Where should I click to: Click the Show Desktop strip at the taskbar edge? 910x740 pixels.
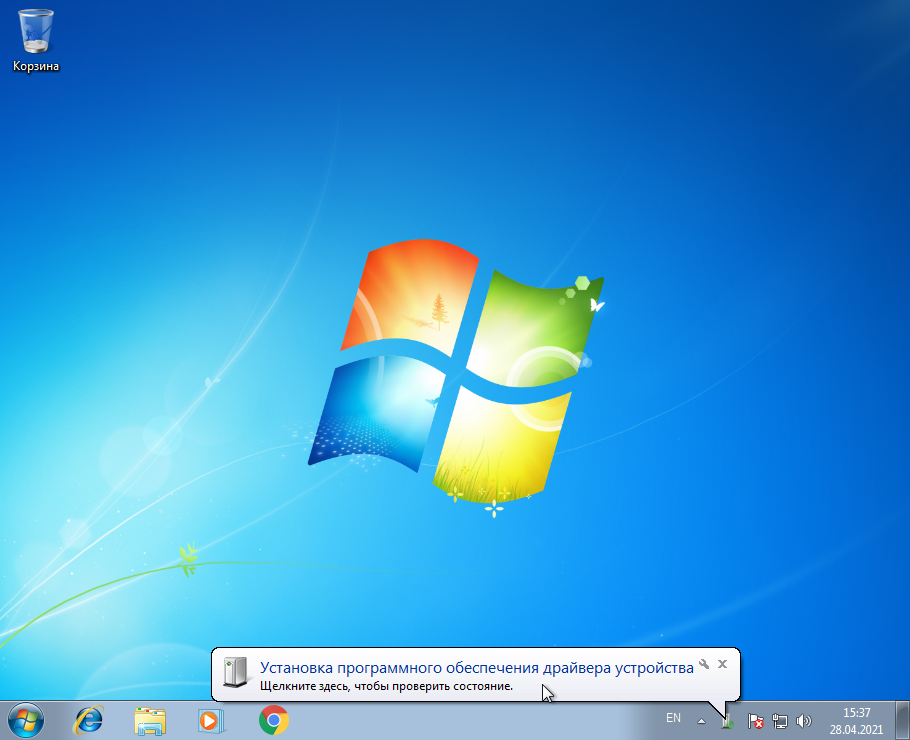tap(902, 720)
